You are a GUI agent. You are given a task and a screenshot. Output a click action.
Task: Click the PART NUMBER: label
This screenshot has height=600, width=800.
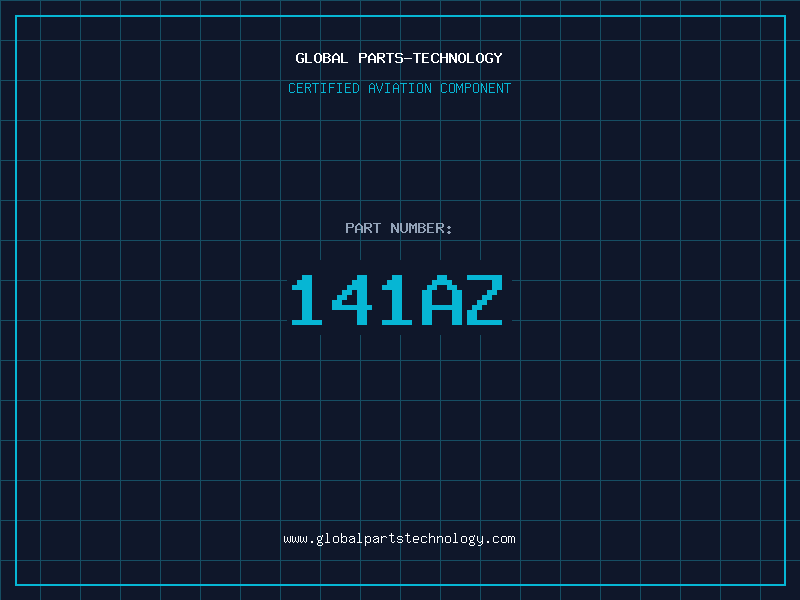(x=399, y=228)
